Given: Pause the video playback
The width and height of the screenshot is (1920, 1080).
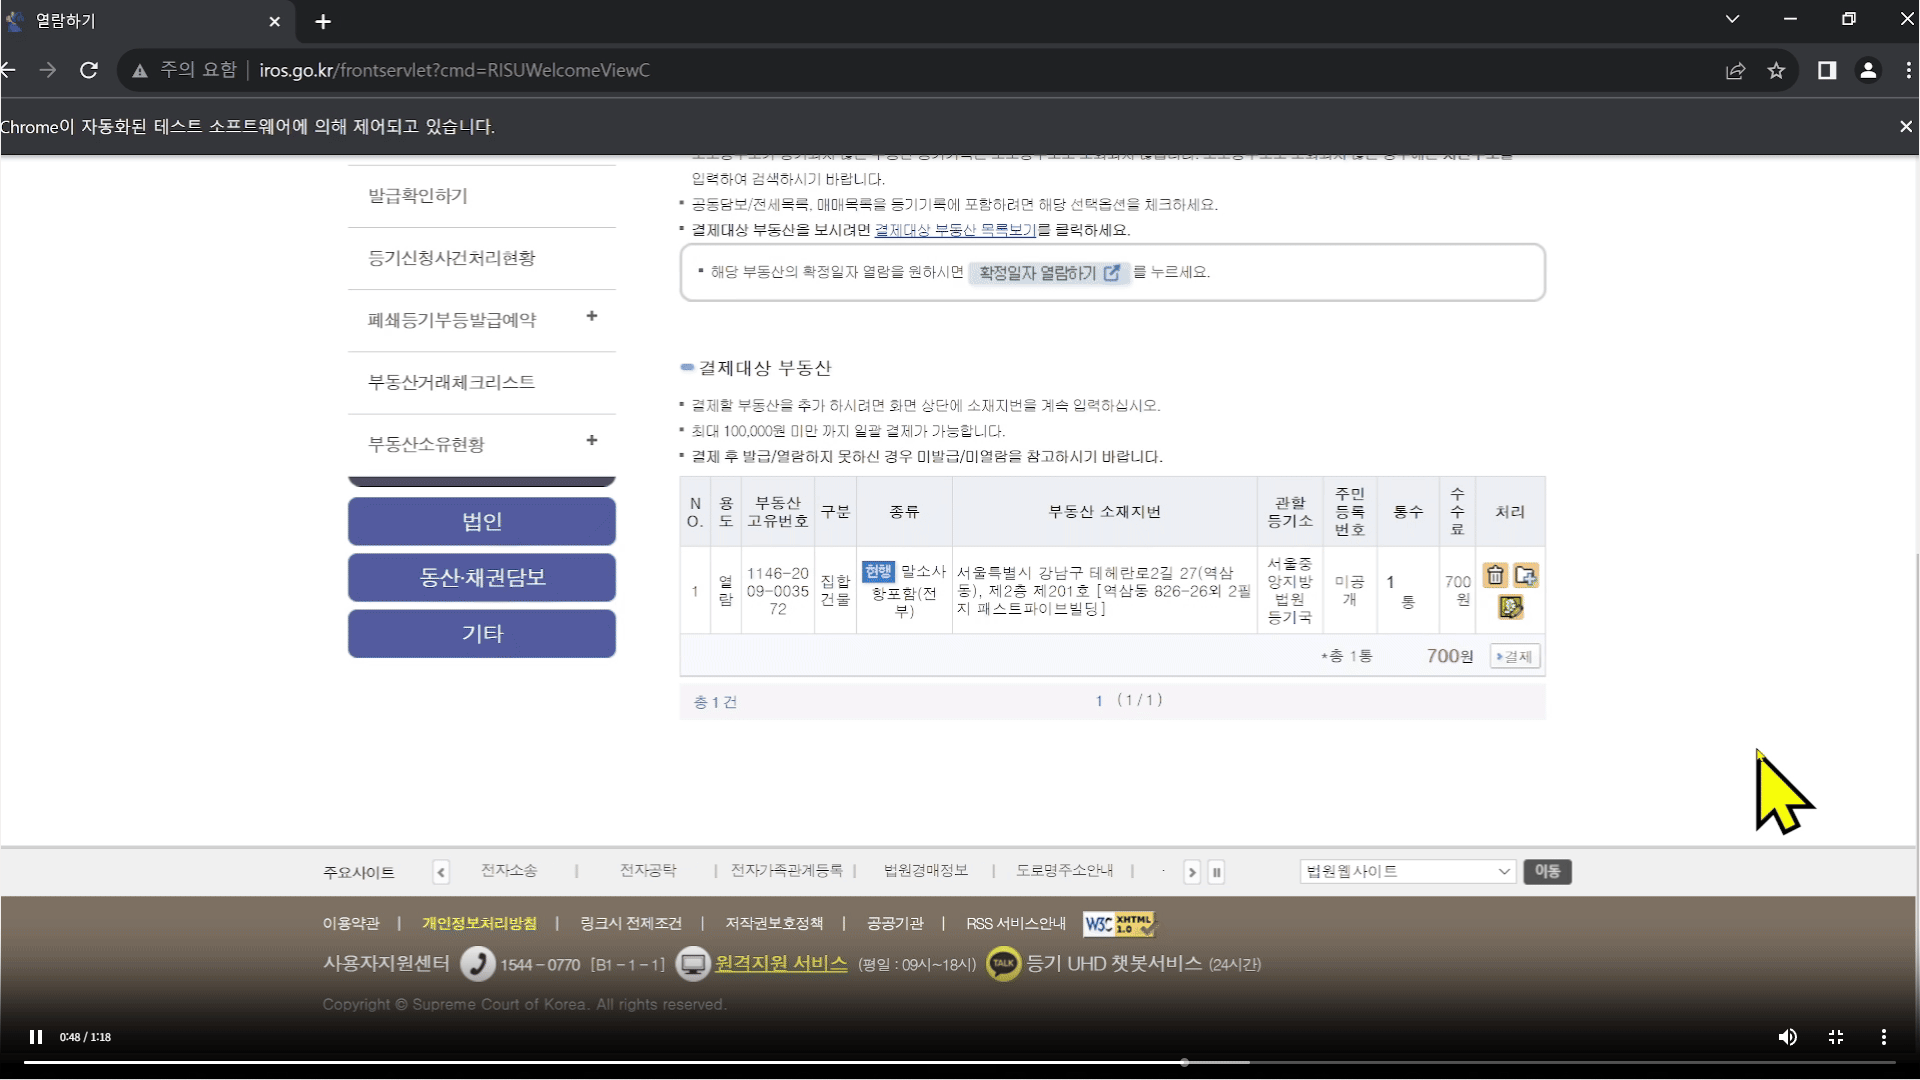Looking at the screenshot, I should [x=36, y=1037].
